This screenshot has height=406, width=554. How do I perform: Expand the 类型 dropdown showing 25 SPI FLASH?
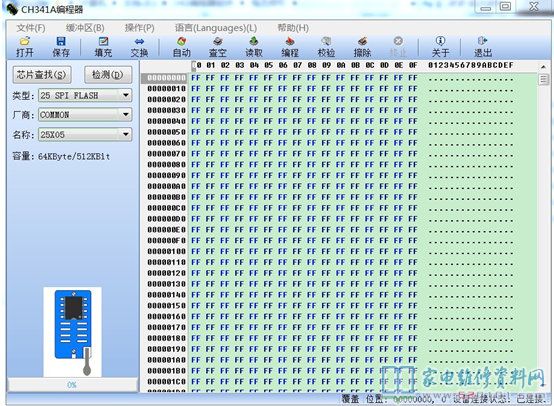click(x=85, y=95)
